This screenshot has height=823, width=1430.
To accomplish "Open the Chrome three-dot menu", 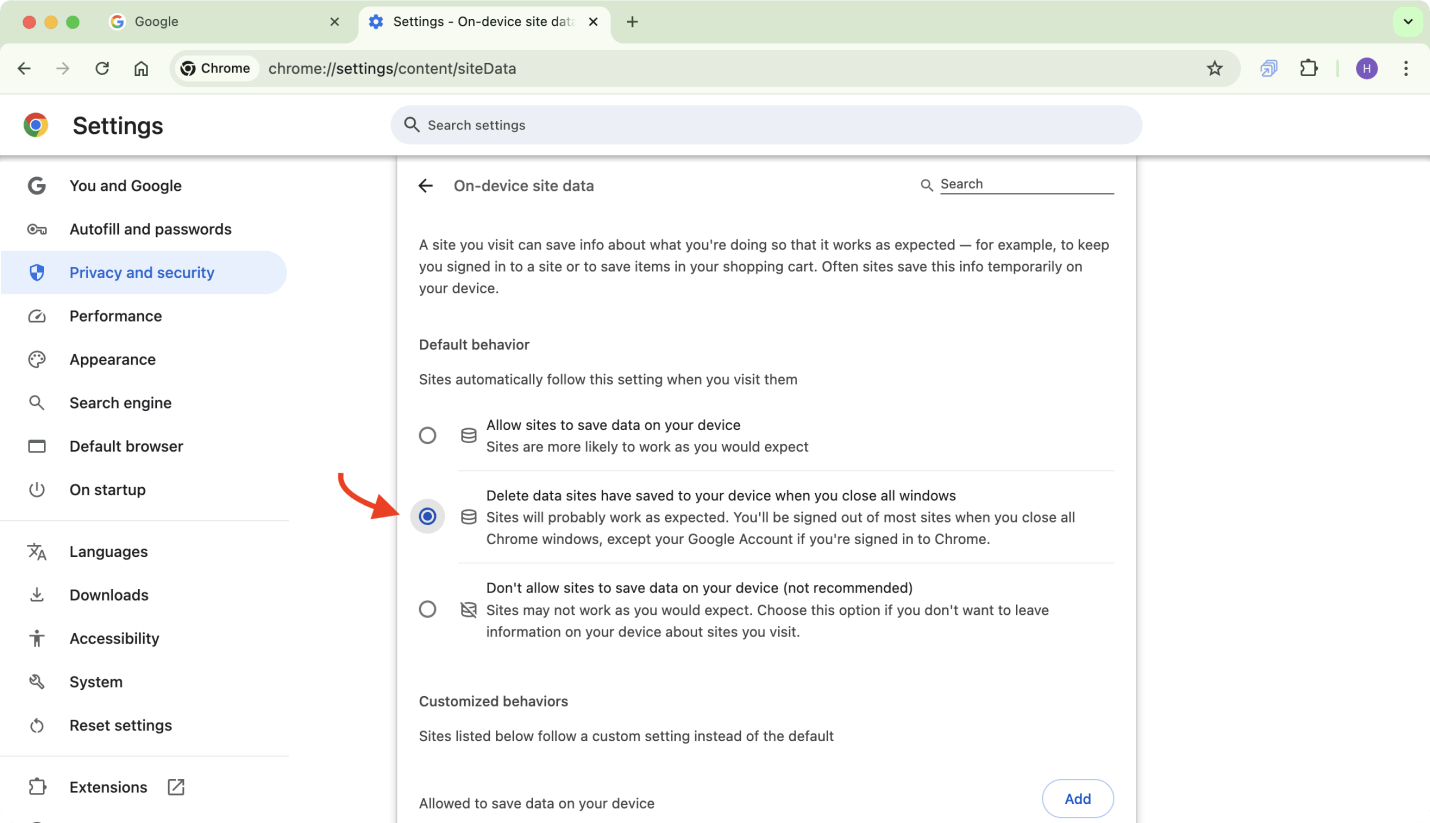I will (x=1406, y=69).
